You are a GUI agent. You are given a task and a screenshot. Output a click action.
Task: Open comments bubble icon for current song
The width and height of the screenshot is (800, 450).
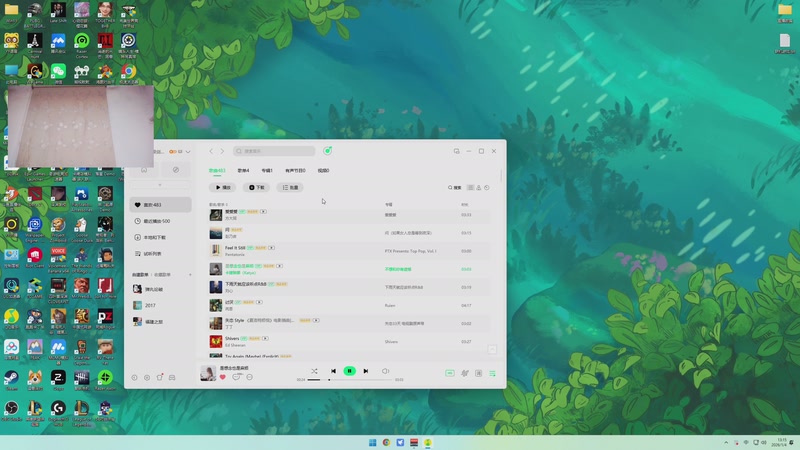[236, 377]
